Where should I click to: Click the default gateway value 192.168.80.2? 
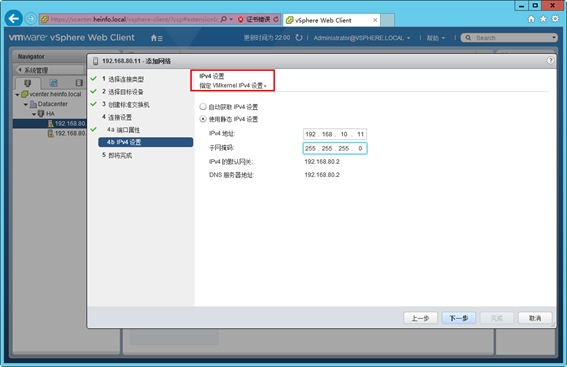point(322,162)
